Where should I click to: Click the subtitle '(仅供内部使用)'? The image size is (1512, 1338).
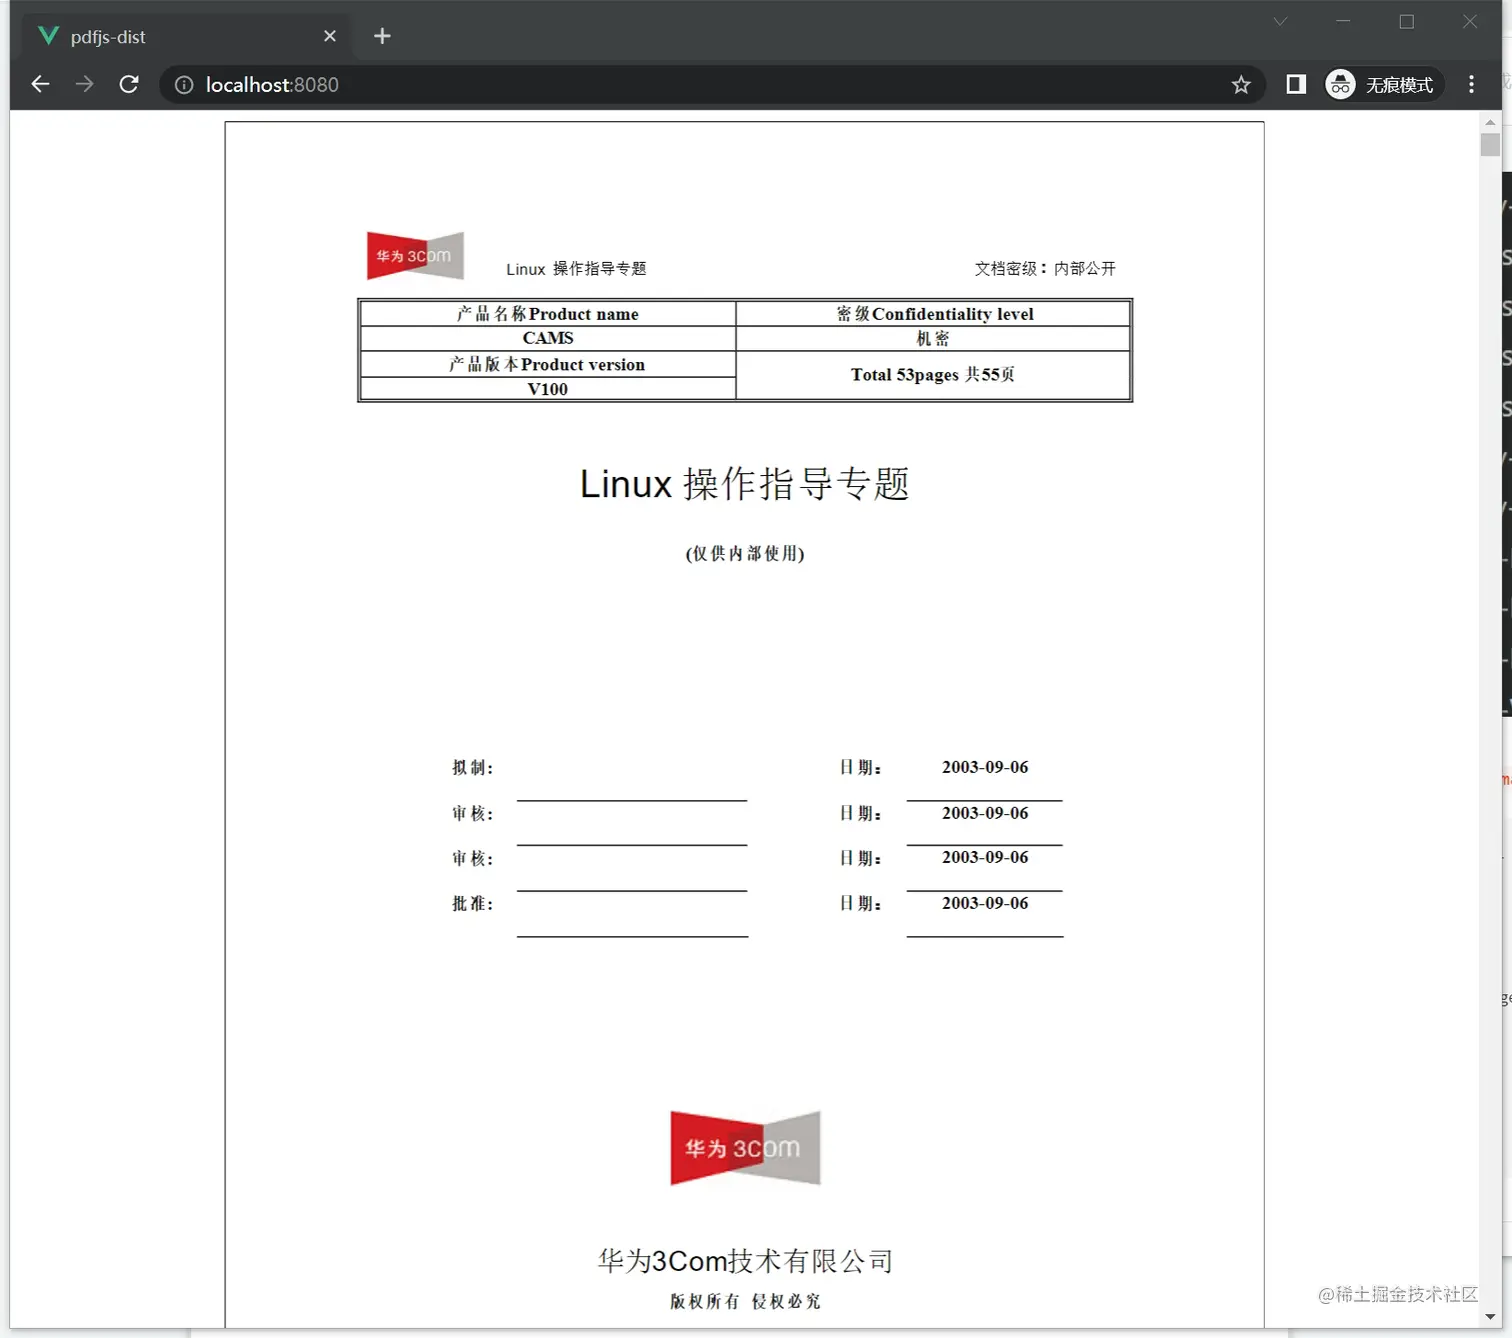tap(745, 553)
